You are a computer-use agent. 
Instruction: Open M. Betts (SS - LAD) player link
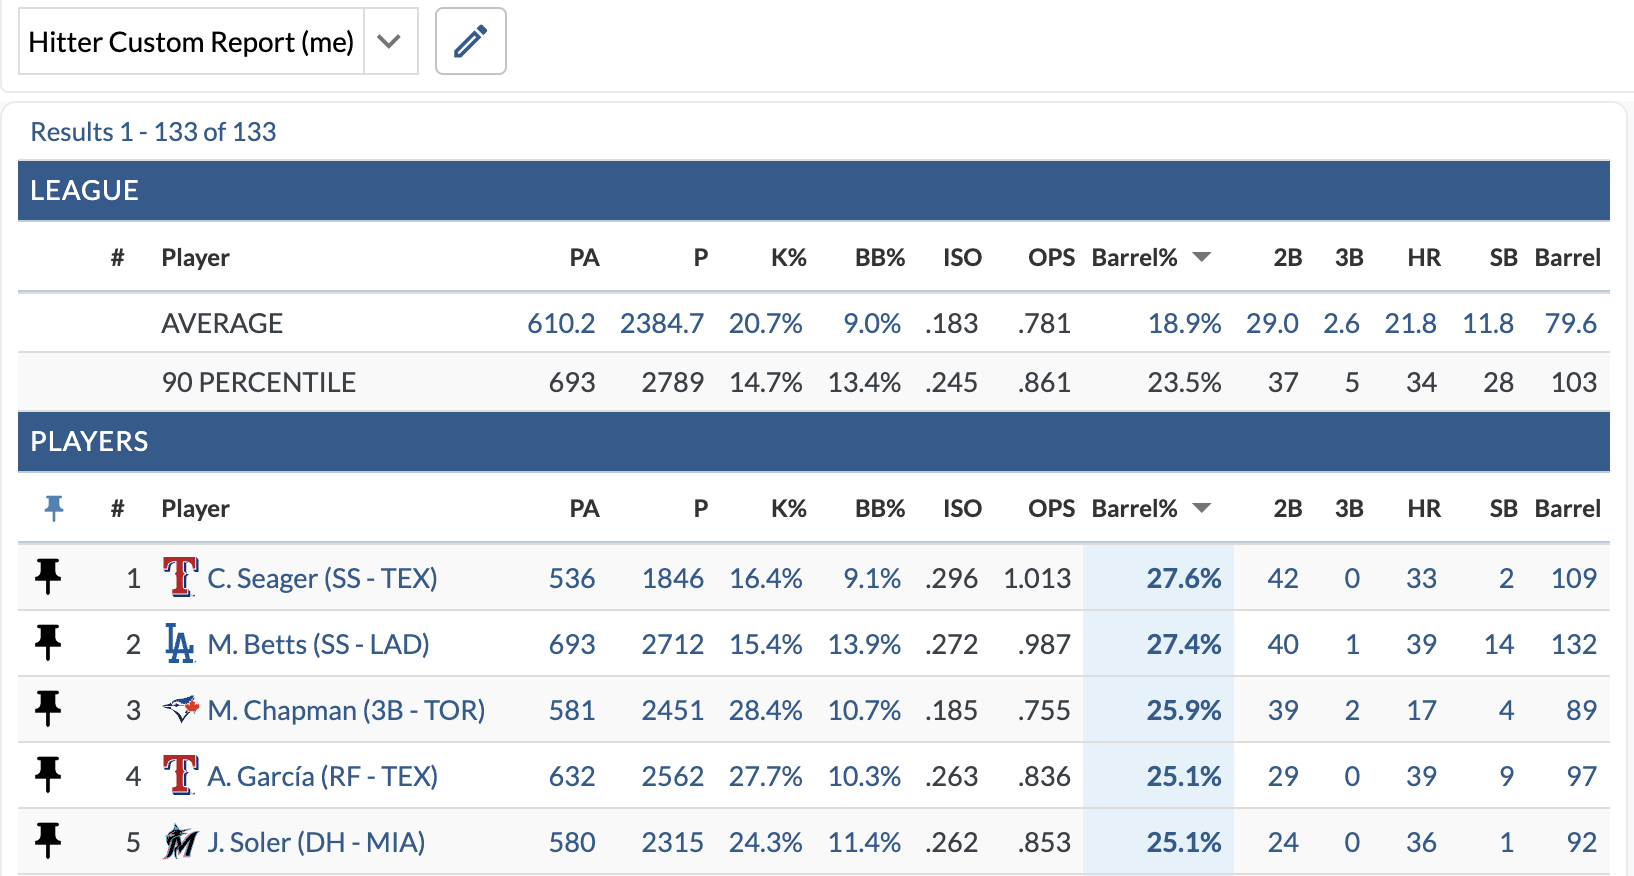tap(318, 644)
